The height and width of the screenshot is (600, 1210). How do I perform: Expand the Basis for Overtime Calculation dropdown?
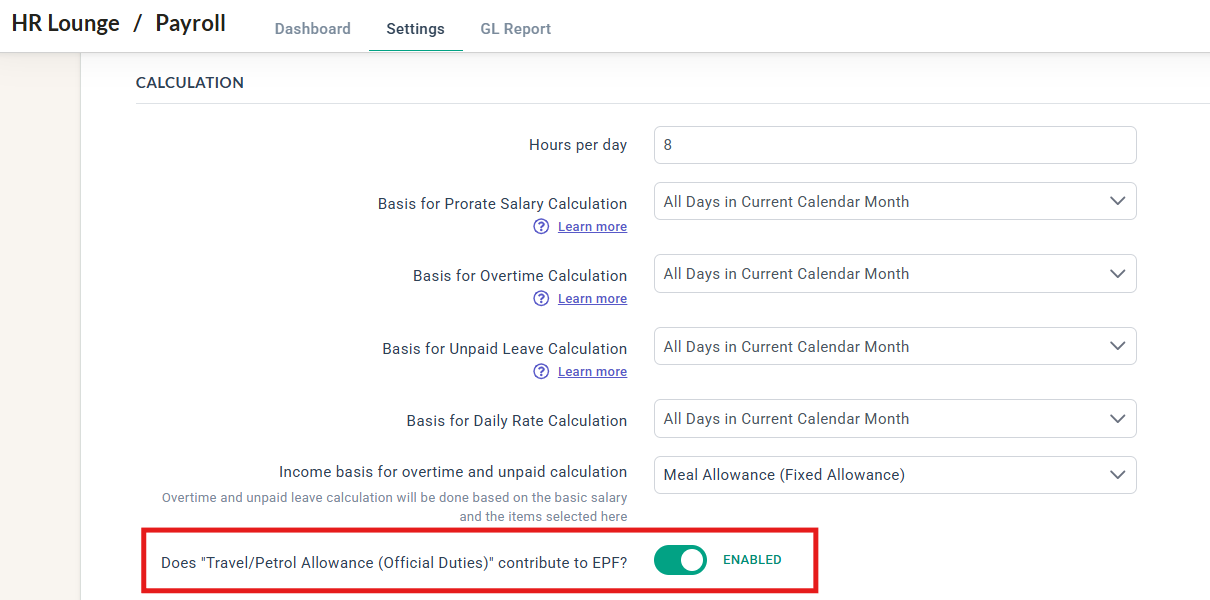point(895,274)
